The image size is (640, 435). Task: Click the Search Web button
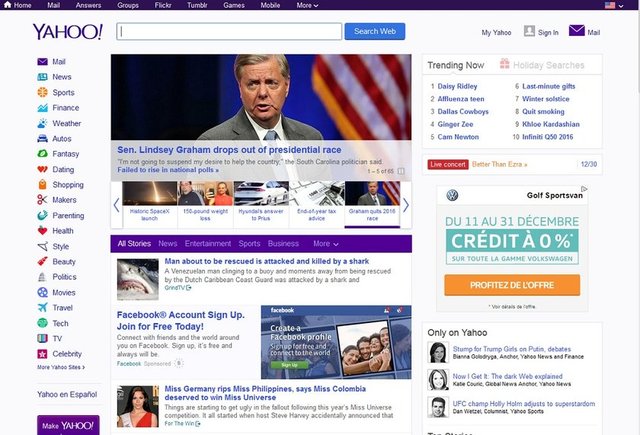coord(375,31)
